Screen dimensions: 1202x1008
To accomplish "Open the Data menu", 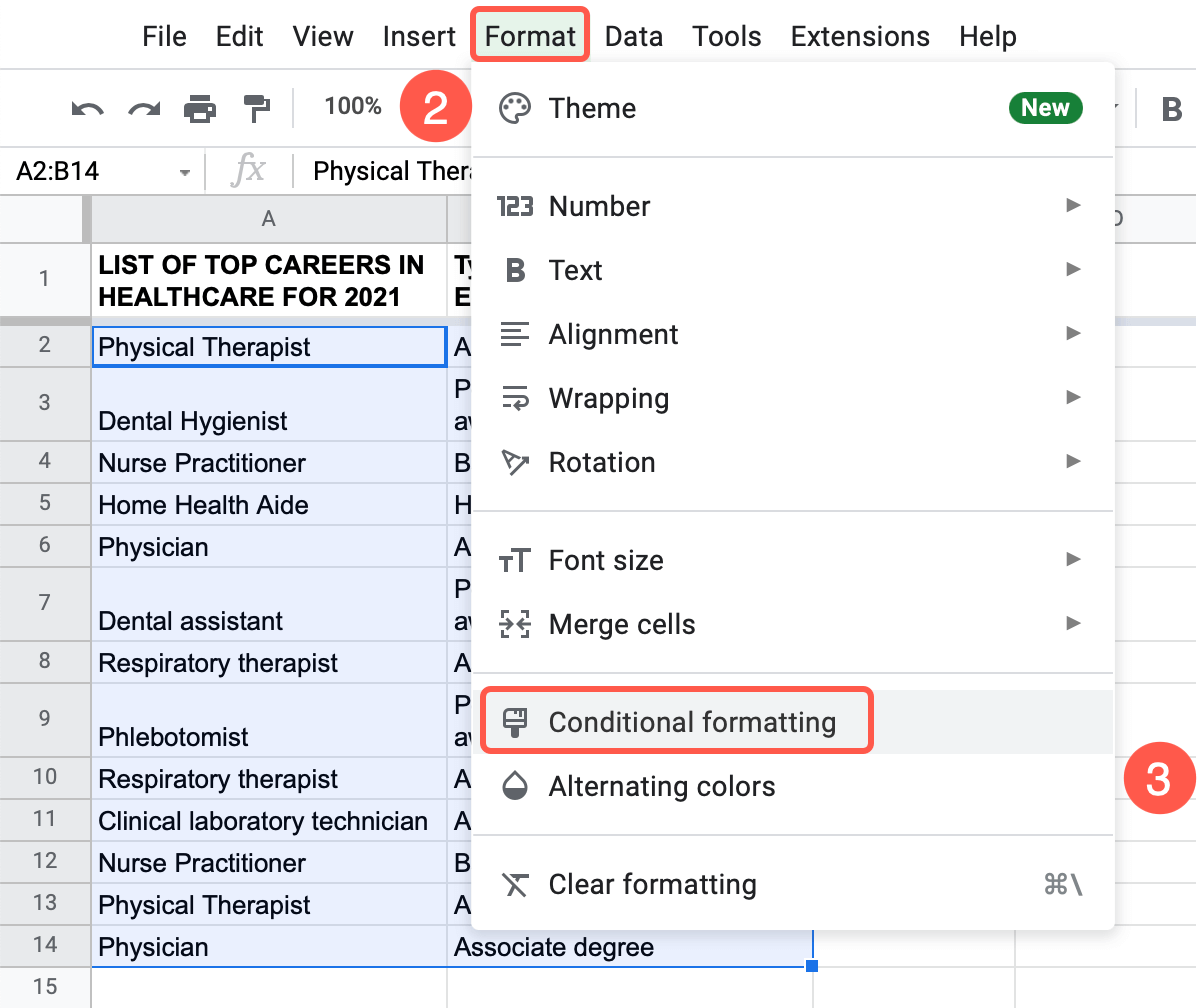I will [633, 35].
